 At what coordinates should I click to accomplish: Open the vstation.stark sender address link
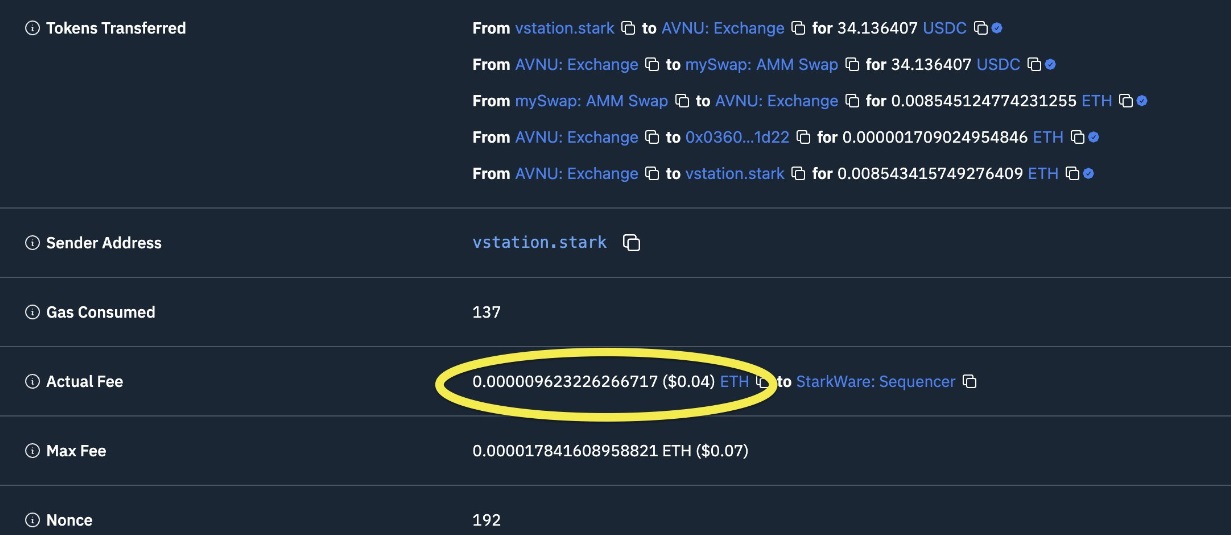pyautogui.click(x=539, y=243)
